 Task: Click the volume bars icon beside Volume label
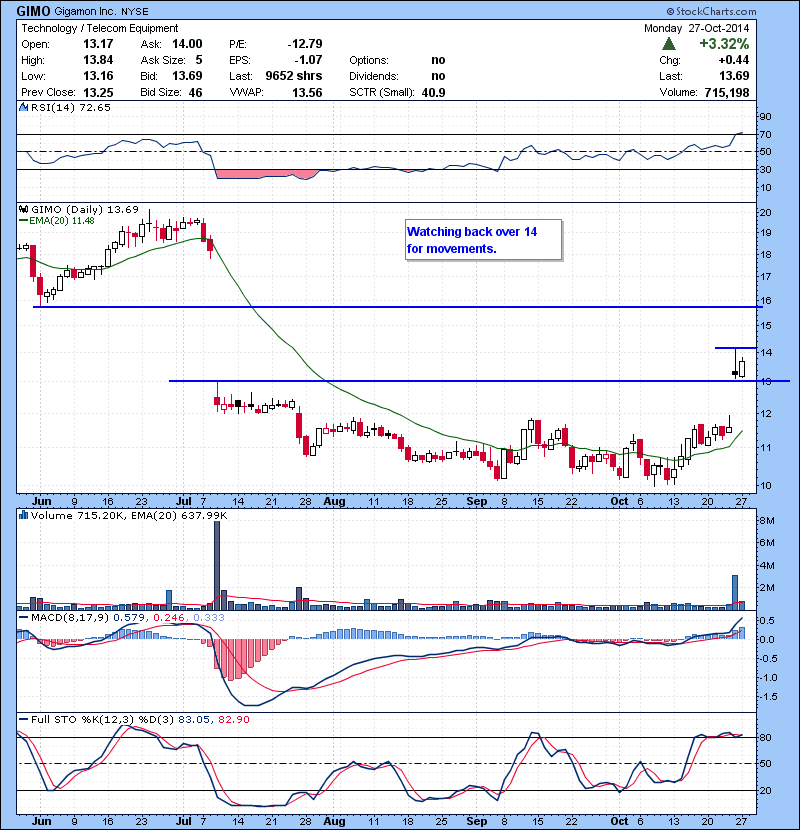pyautogui.click(x=23, y=515)
